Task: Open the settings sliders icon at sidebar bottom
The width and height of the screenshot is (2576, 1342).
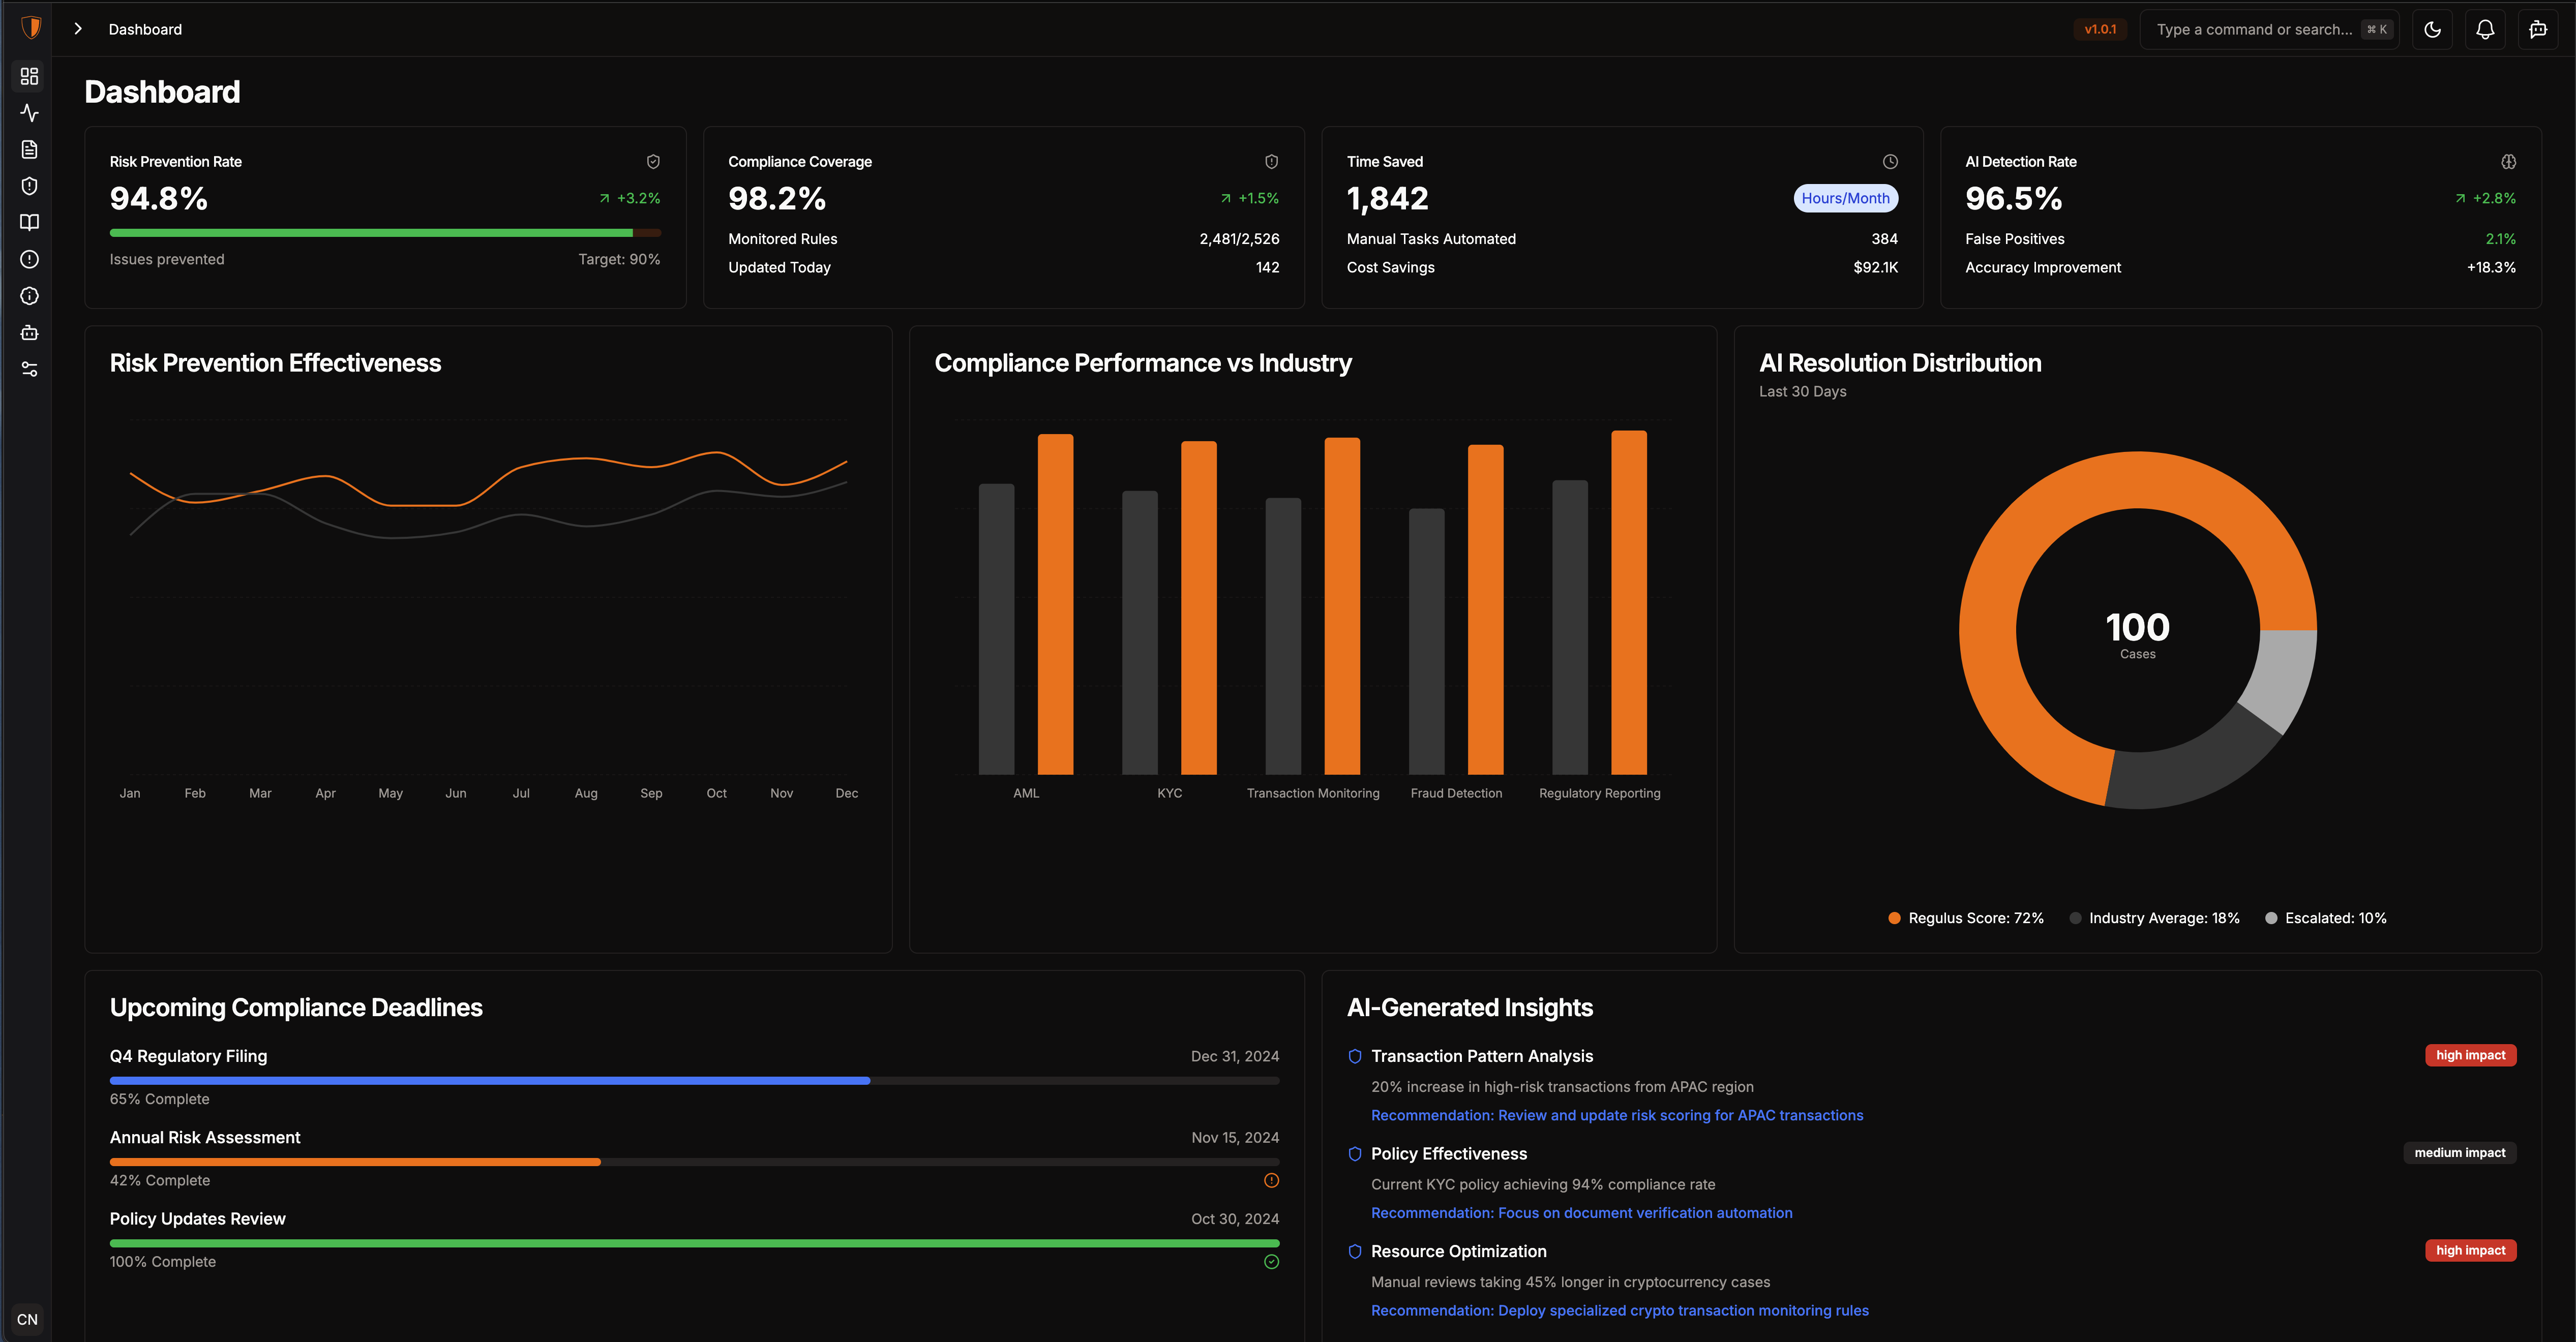Action: pos(29,369)
